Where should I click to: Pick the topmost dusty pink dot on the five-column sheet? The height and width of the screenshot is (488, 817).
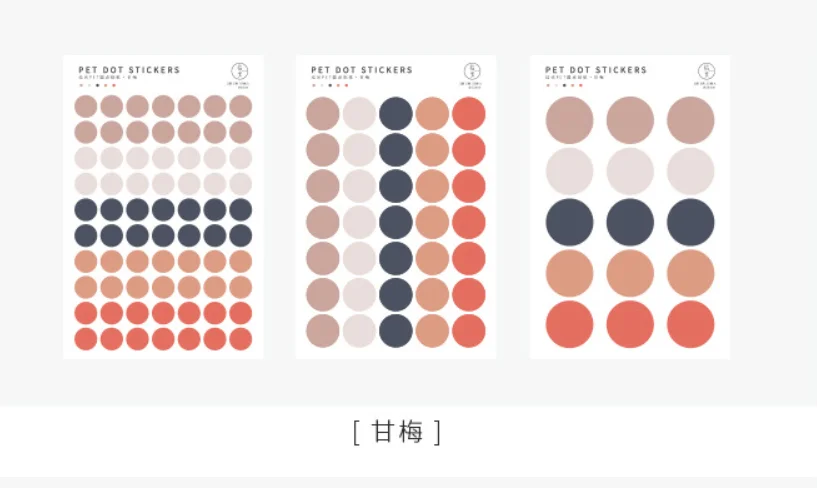[323, 114]
